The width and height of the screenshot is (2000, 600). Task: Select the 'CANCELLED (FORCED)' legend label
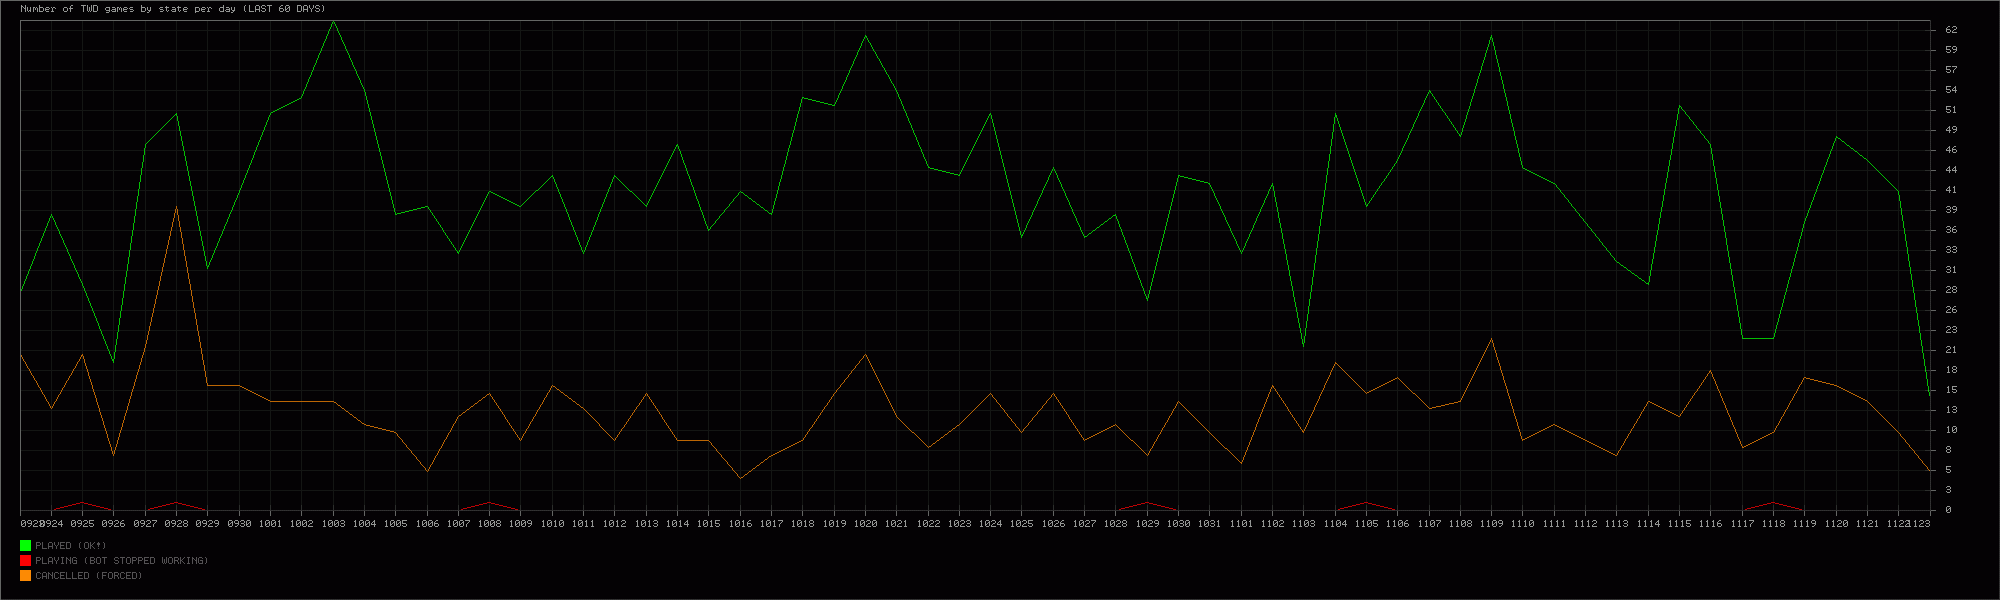pos(89,576)
